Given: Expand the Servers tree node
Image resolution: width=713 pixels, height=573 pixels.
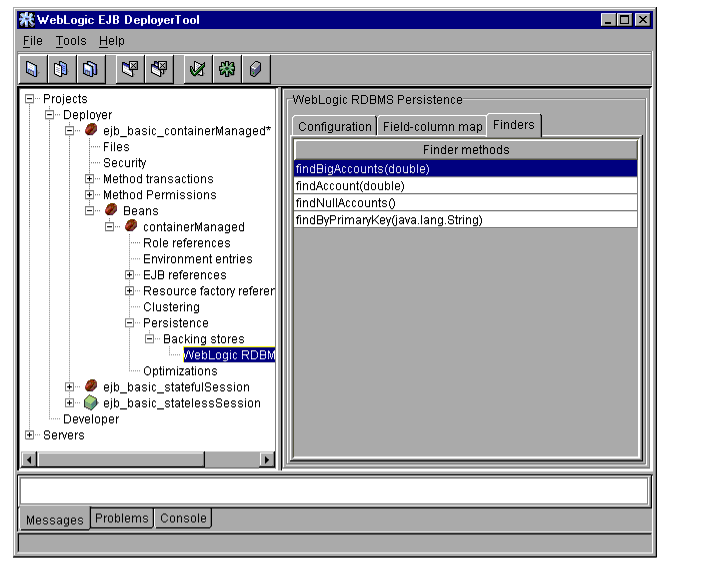Looking at the screenshot, I should 30,435.
